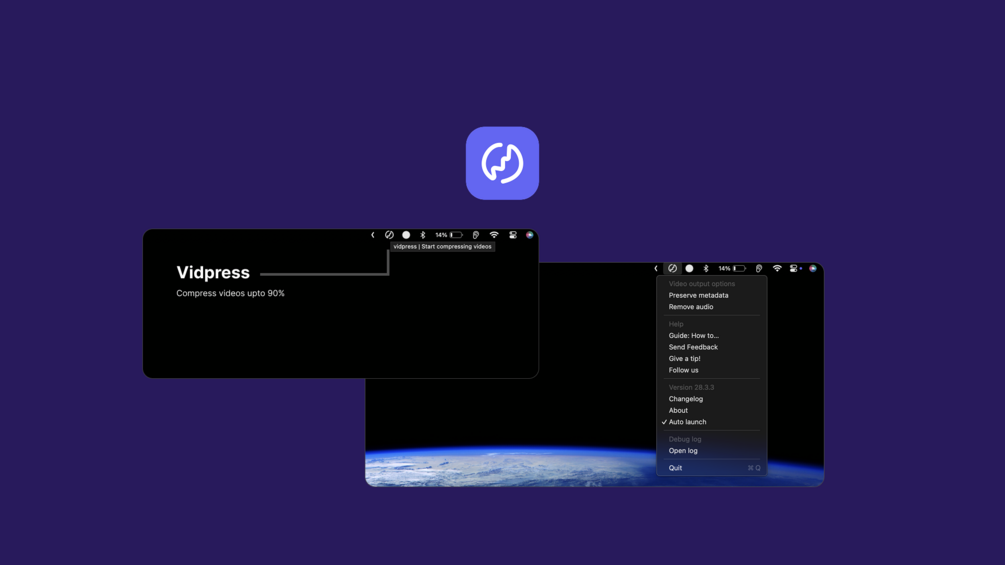Screen dimensions: 1005x565
Task: Click the white circle icon in the dropdown panel's menu bar
Action: (689, 268)
